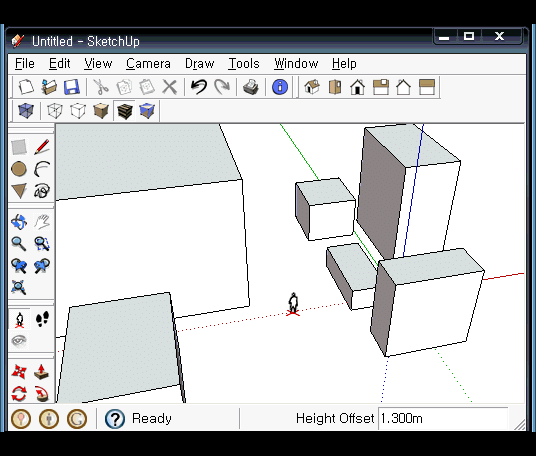Switch to Right view icon
536x456 pixels.
pyautogui.click(x=381, y=87)
